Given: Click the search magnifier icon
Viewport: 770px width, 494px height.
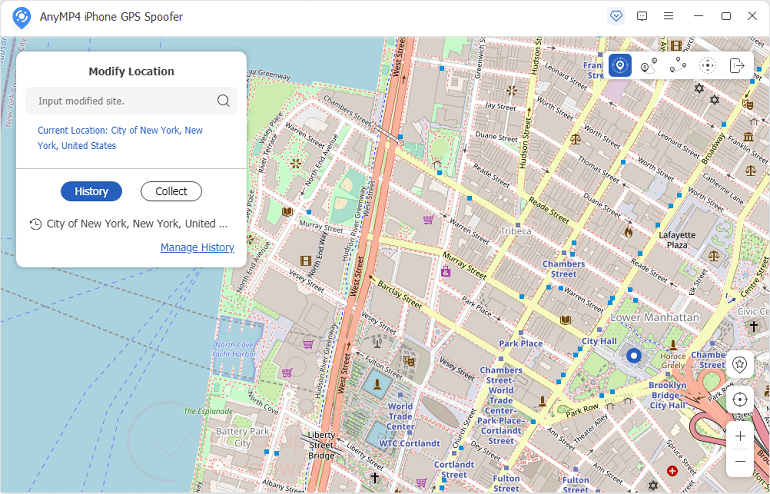Looking at the screenshot, I should point(223,101).
